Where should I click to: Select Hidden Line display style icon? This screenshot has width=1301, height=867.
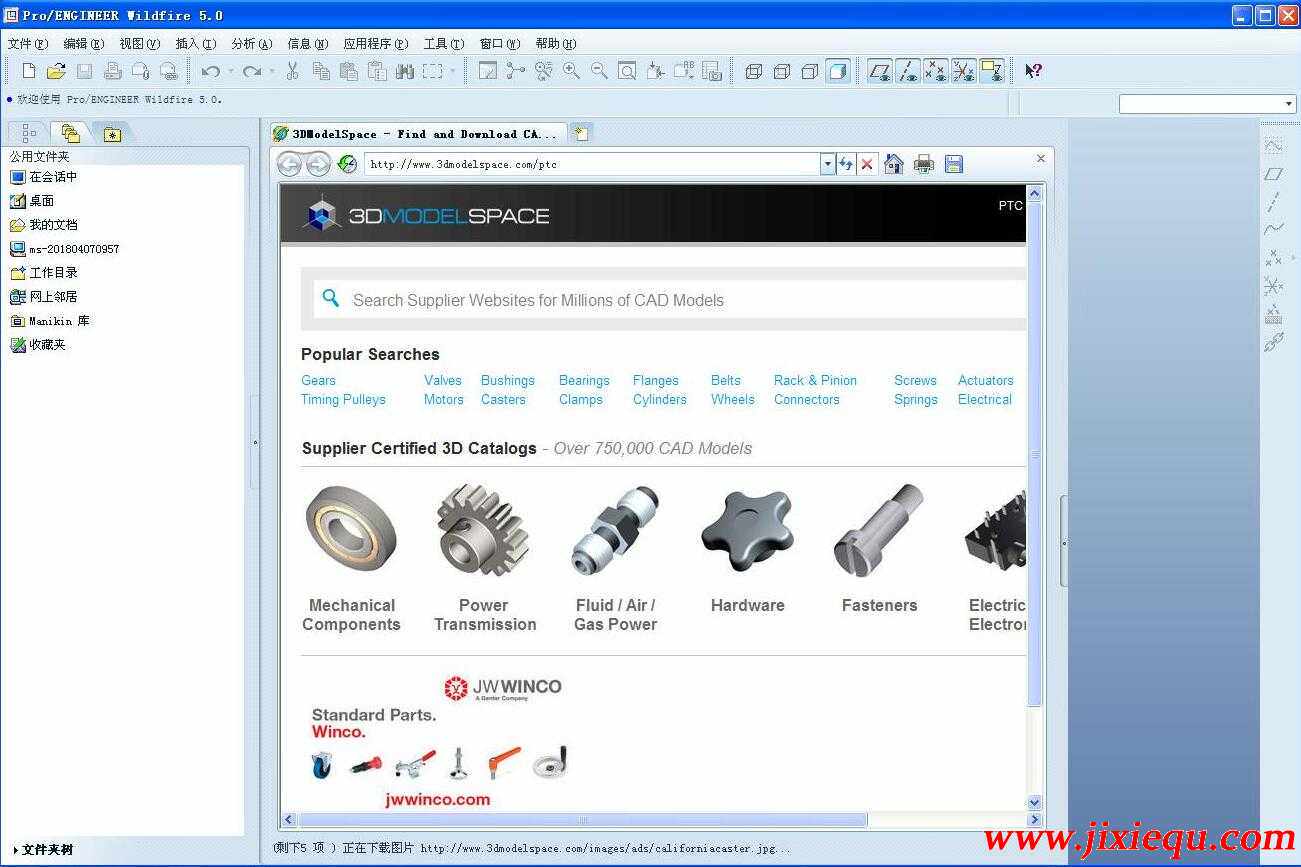click(782, 71)
